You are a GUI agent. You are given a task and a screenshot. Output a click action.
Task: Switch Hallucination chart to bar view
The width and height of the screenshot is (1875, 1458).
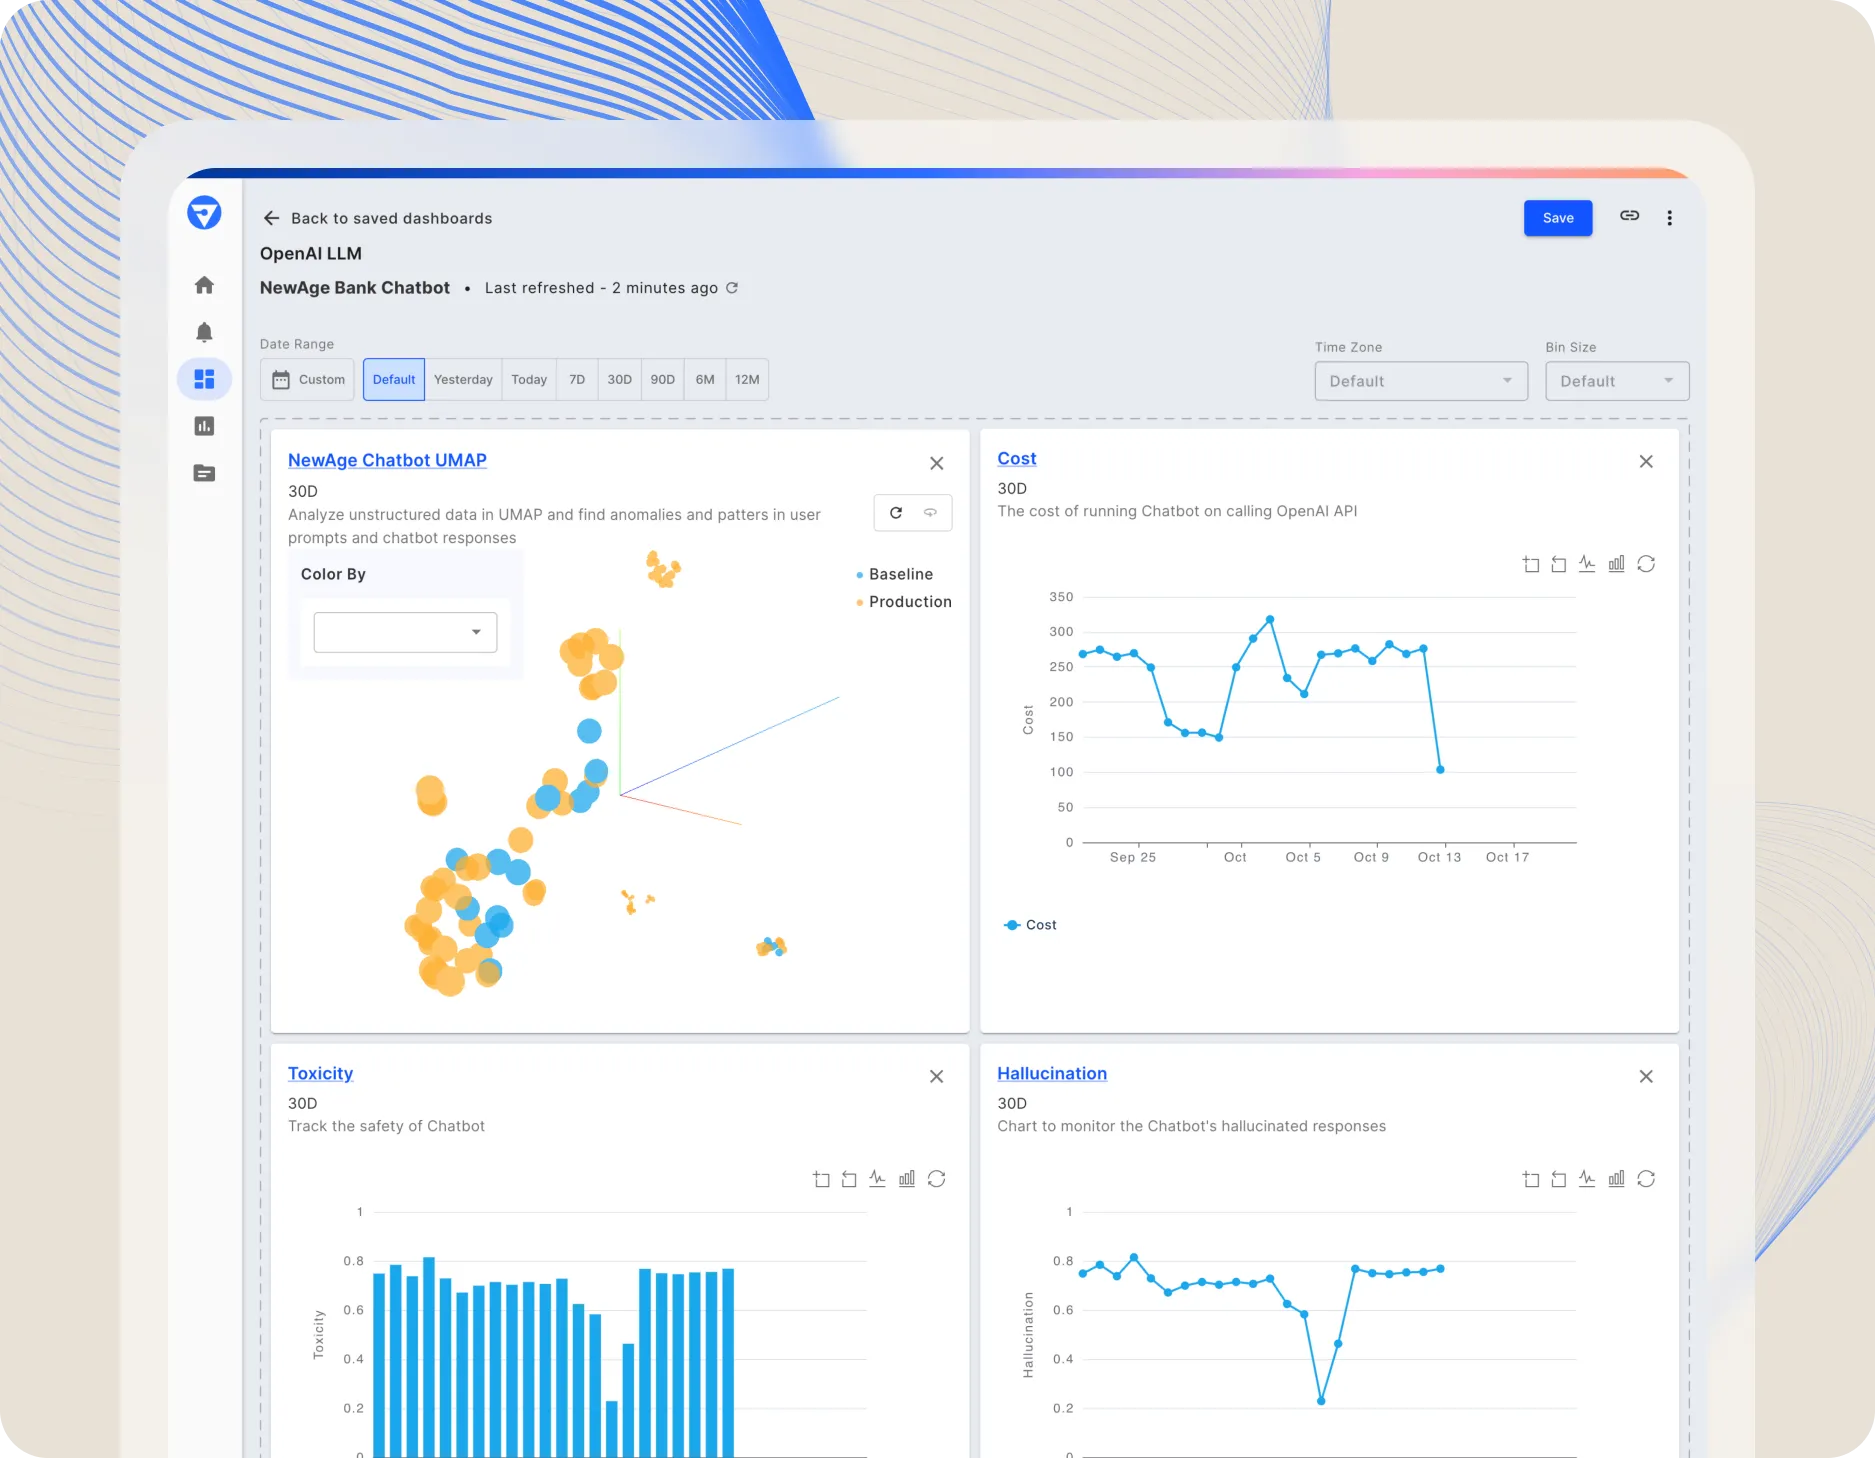1617,1178
